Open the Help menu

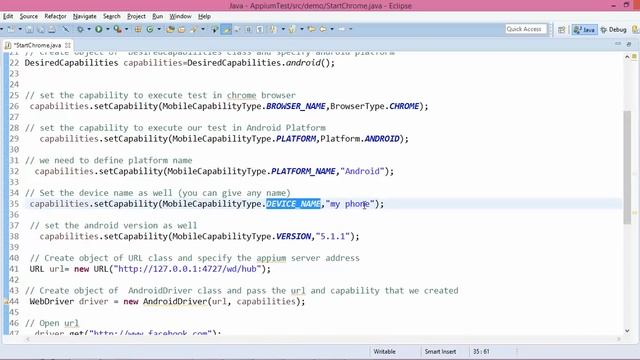(x=204, y=16)
